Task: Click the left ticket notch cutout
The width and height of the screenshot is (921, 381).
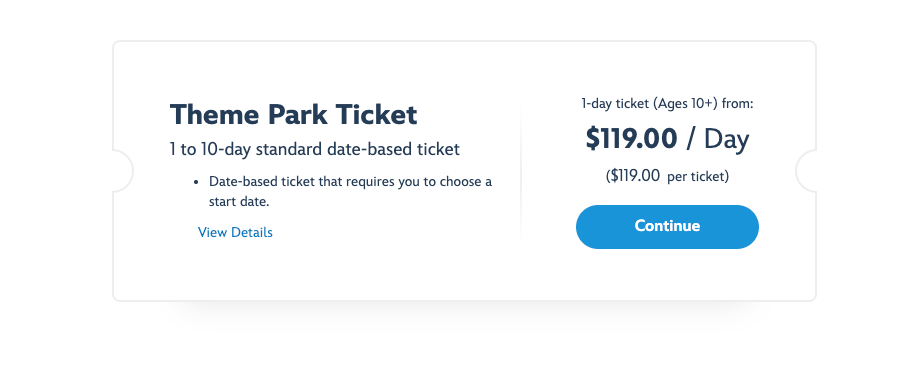Action: (x=123, y=171)
